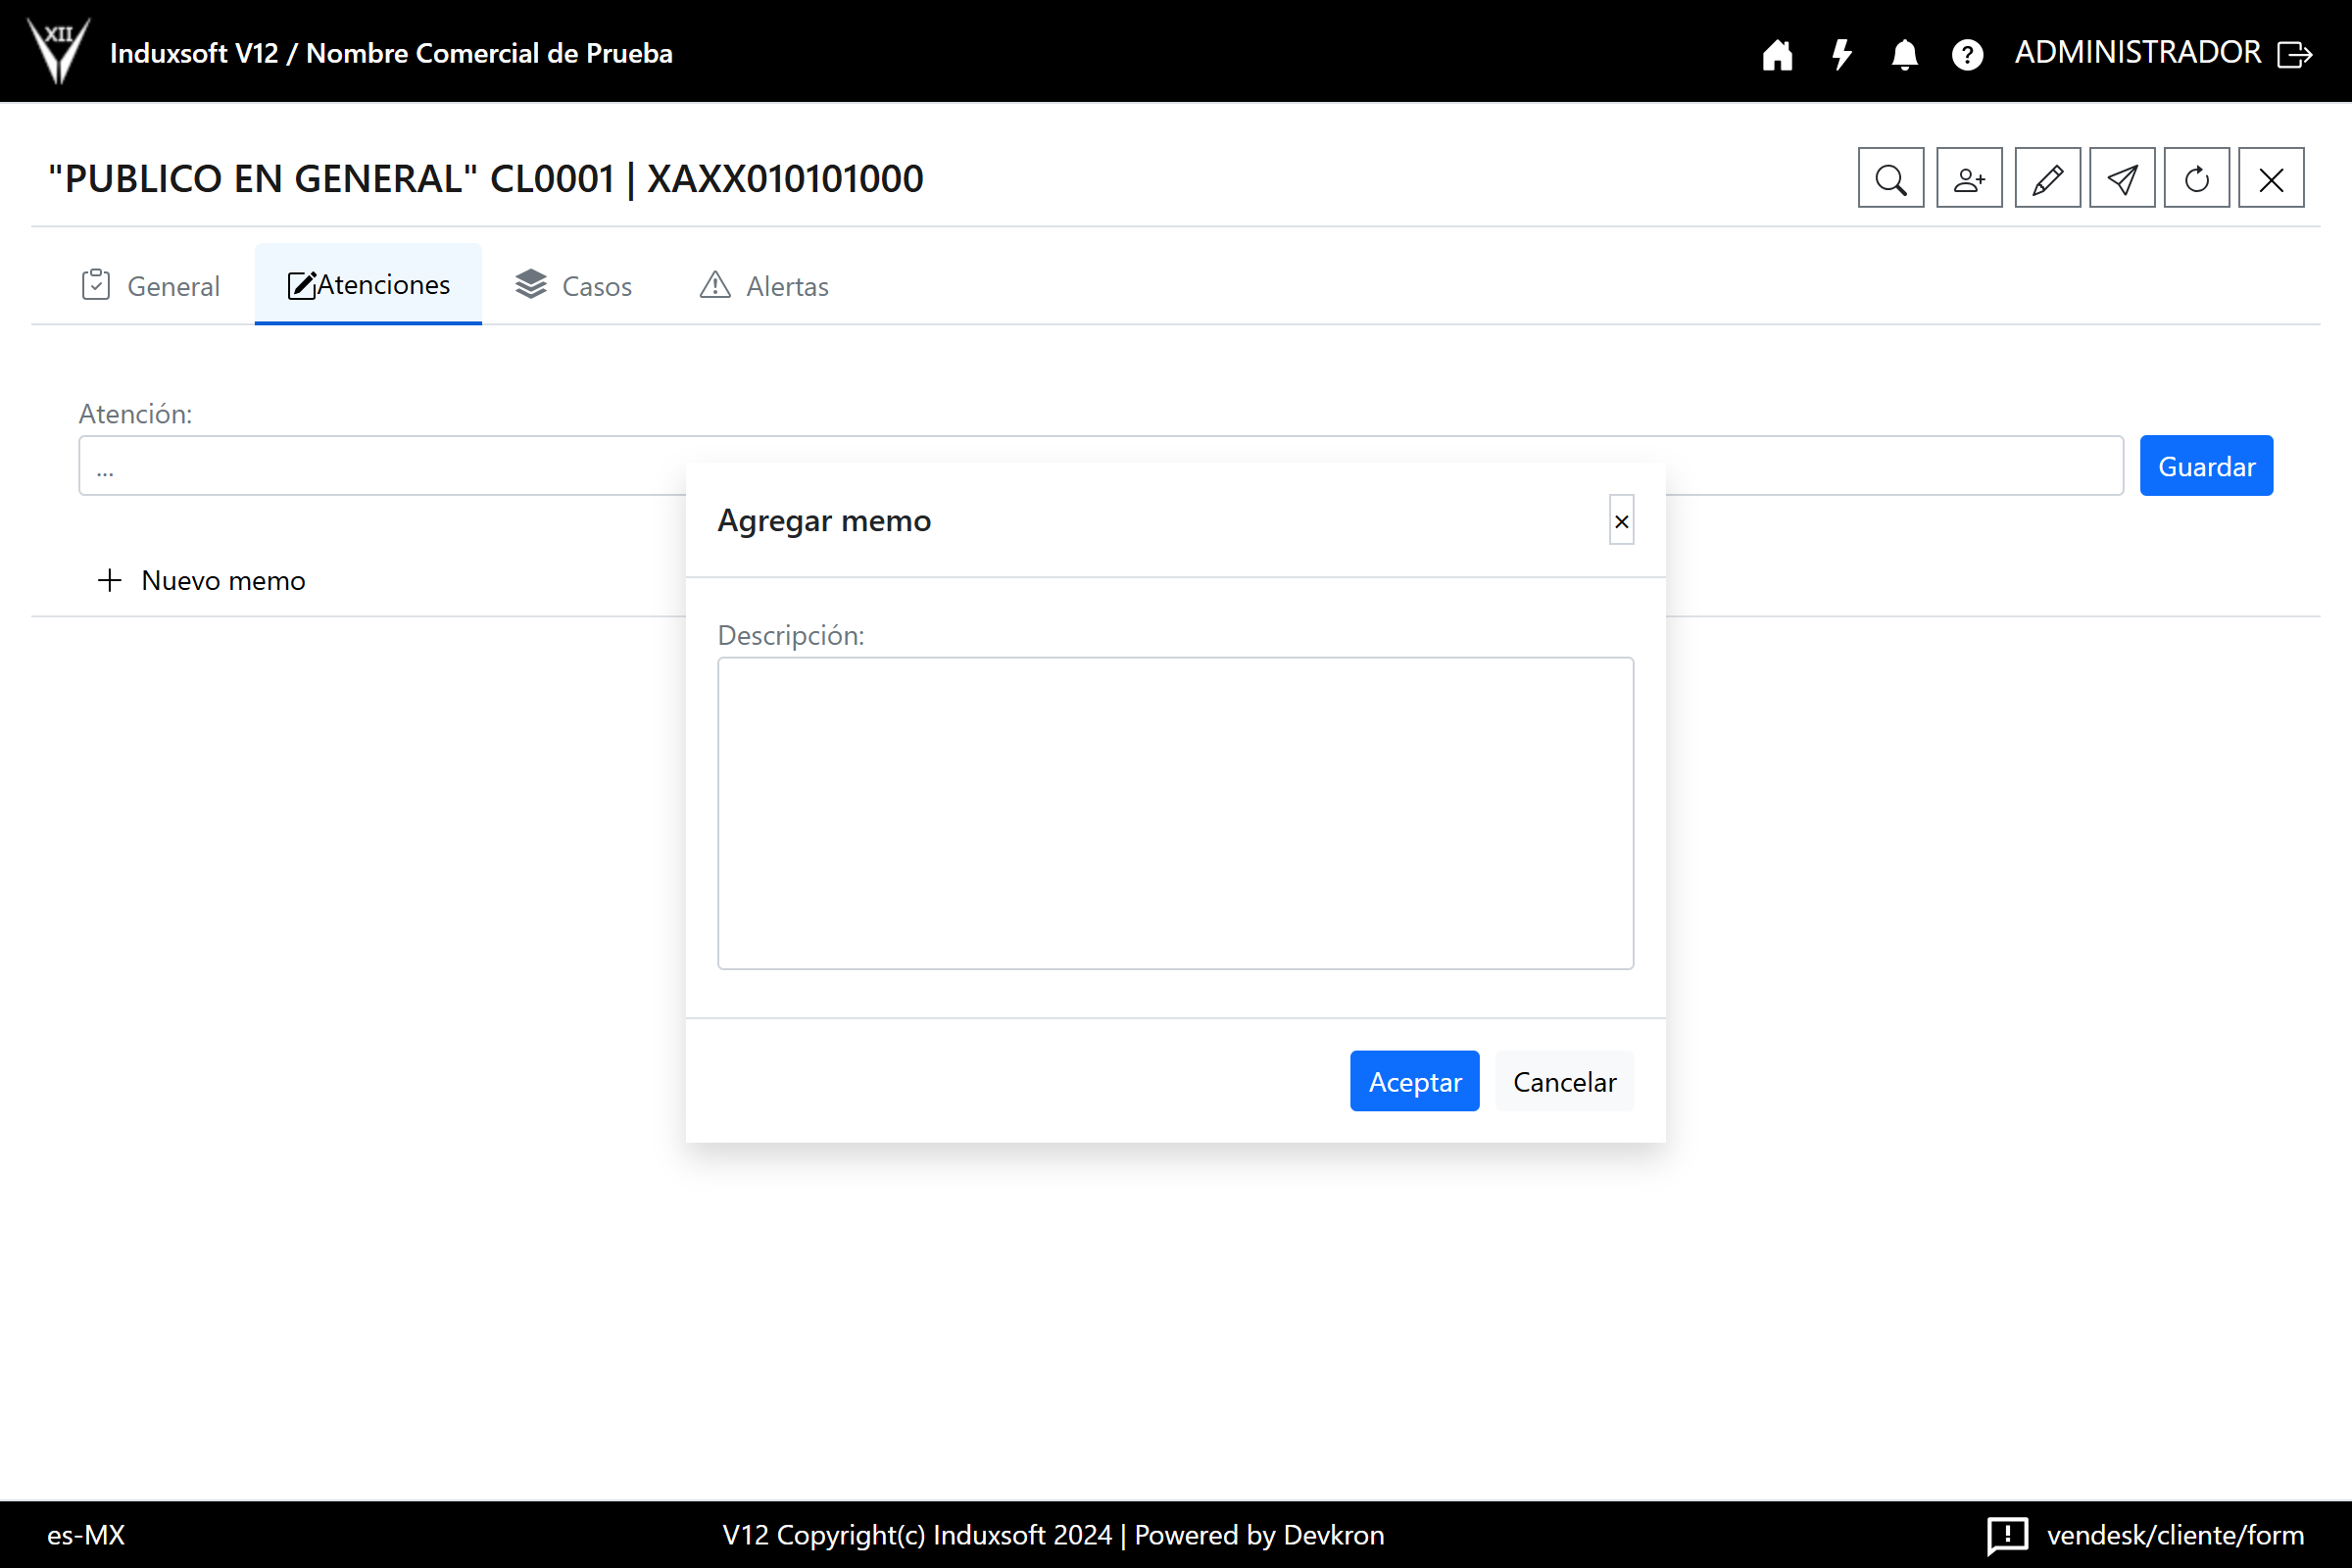Click the blue Guardar button
This screenshot has height=1568, width=2352.
pyautogui.click(x=2205, y=466)
